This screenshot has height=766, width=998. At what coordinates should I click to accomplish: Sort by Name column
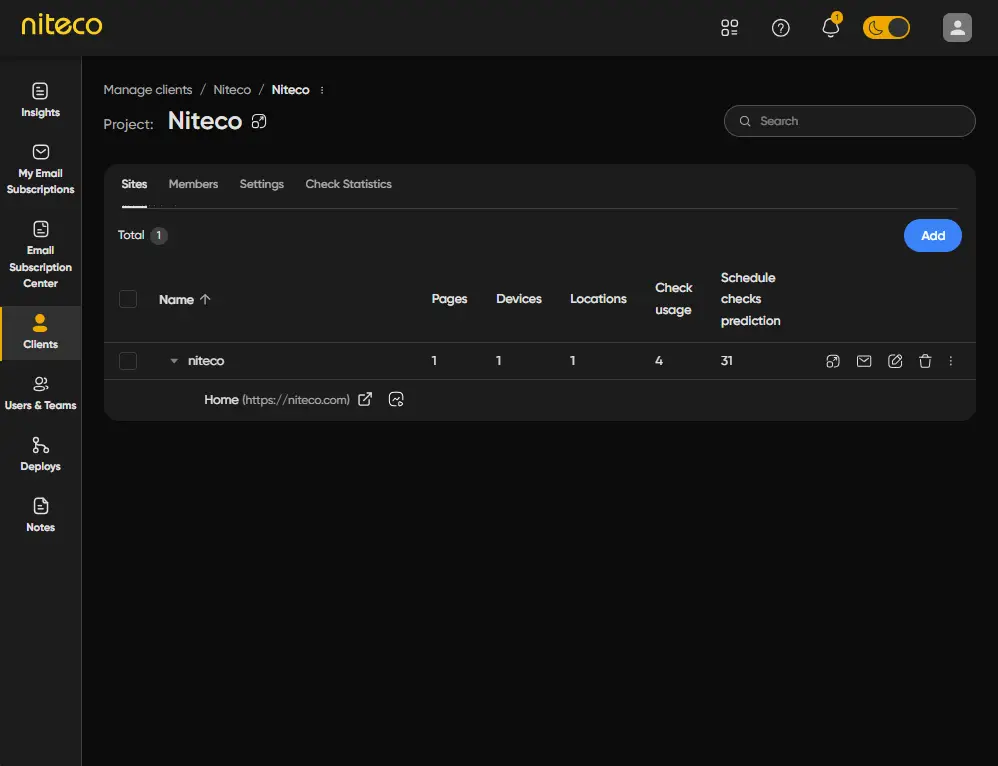pyautogui.click(x=185, y=299)
